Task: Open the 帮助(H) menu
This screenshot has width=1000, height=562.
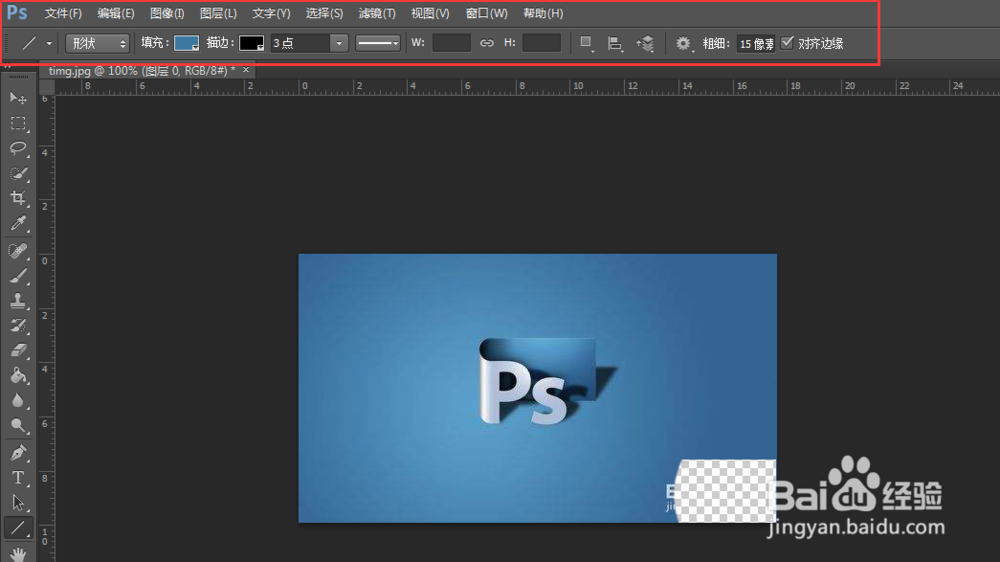Action: click(x=543, y=13)
